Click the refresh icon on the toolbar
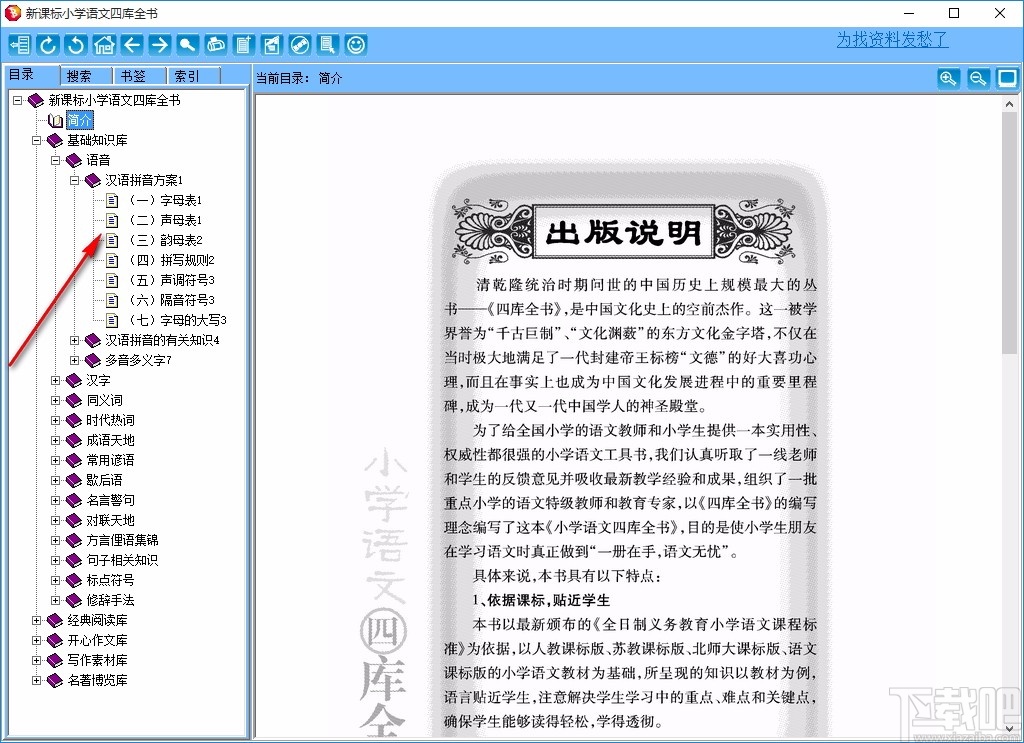Screen dimensions: 1024x743 pos(47,44)
